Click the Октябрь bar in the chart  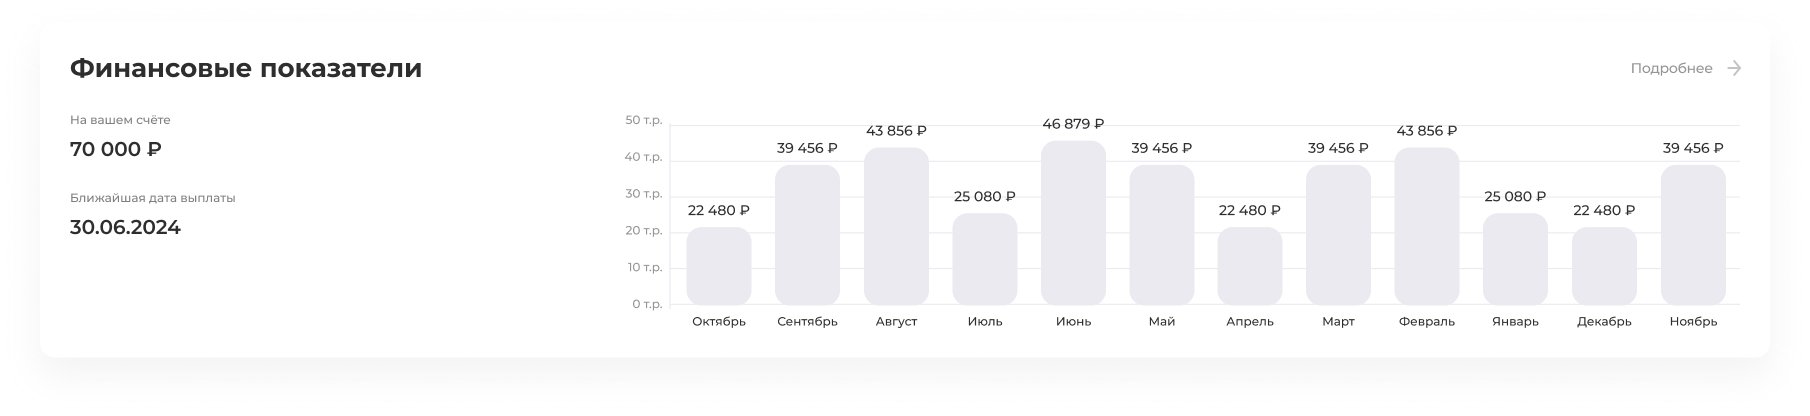718,266
